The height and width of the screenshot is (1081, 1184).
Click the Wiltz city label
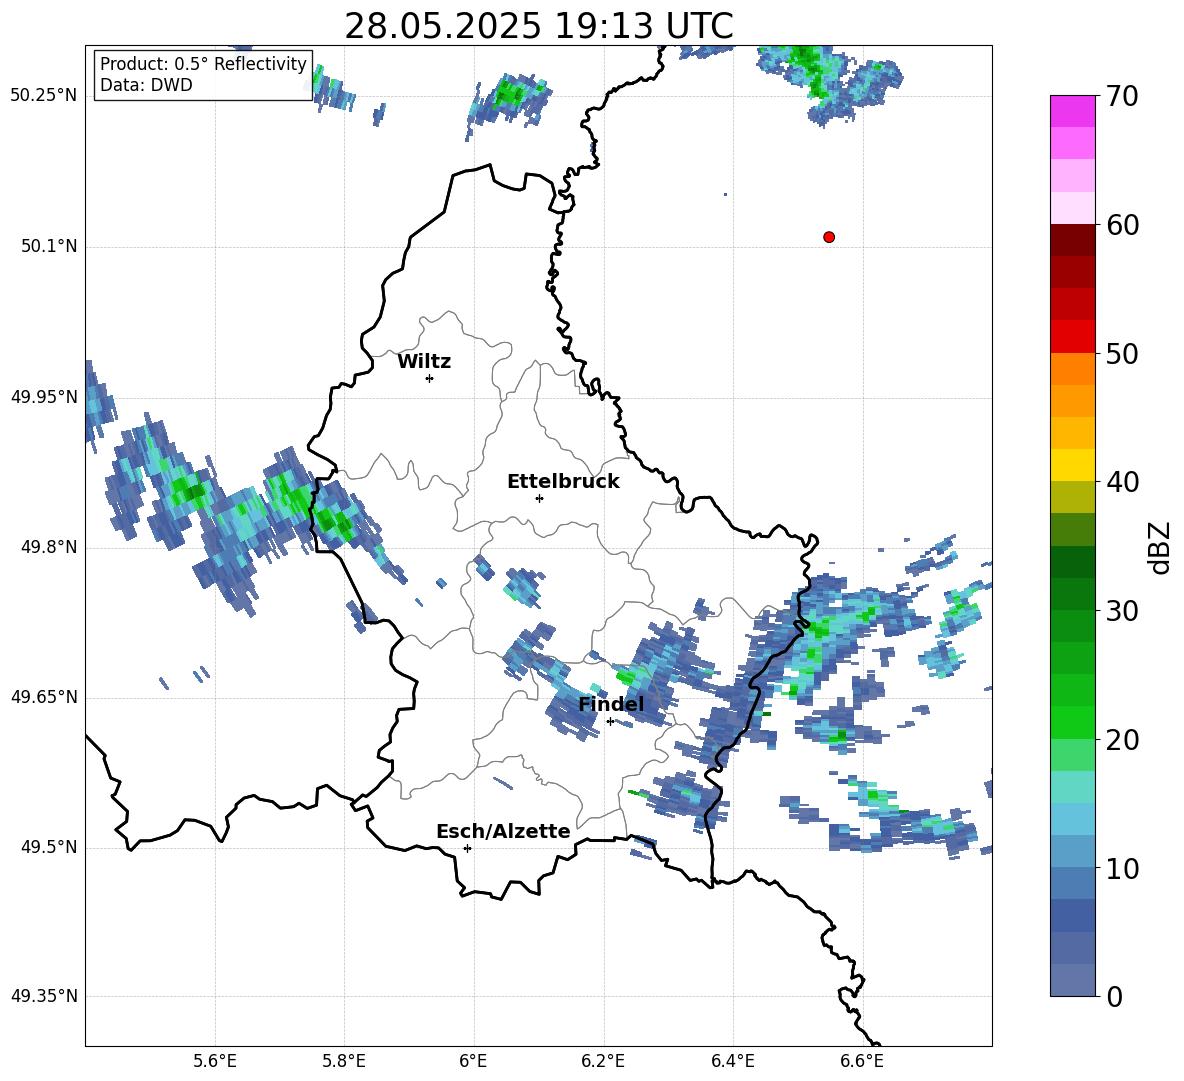coord(424,362)
